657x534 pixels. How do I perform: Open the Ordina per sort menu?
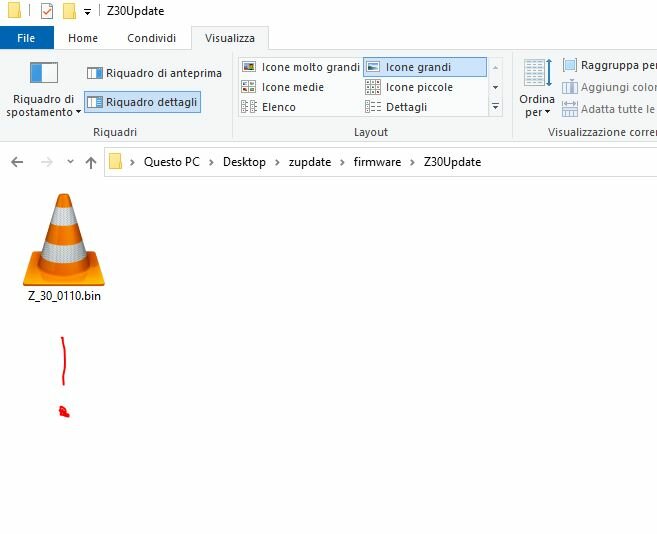point(537,88)
